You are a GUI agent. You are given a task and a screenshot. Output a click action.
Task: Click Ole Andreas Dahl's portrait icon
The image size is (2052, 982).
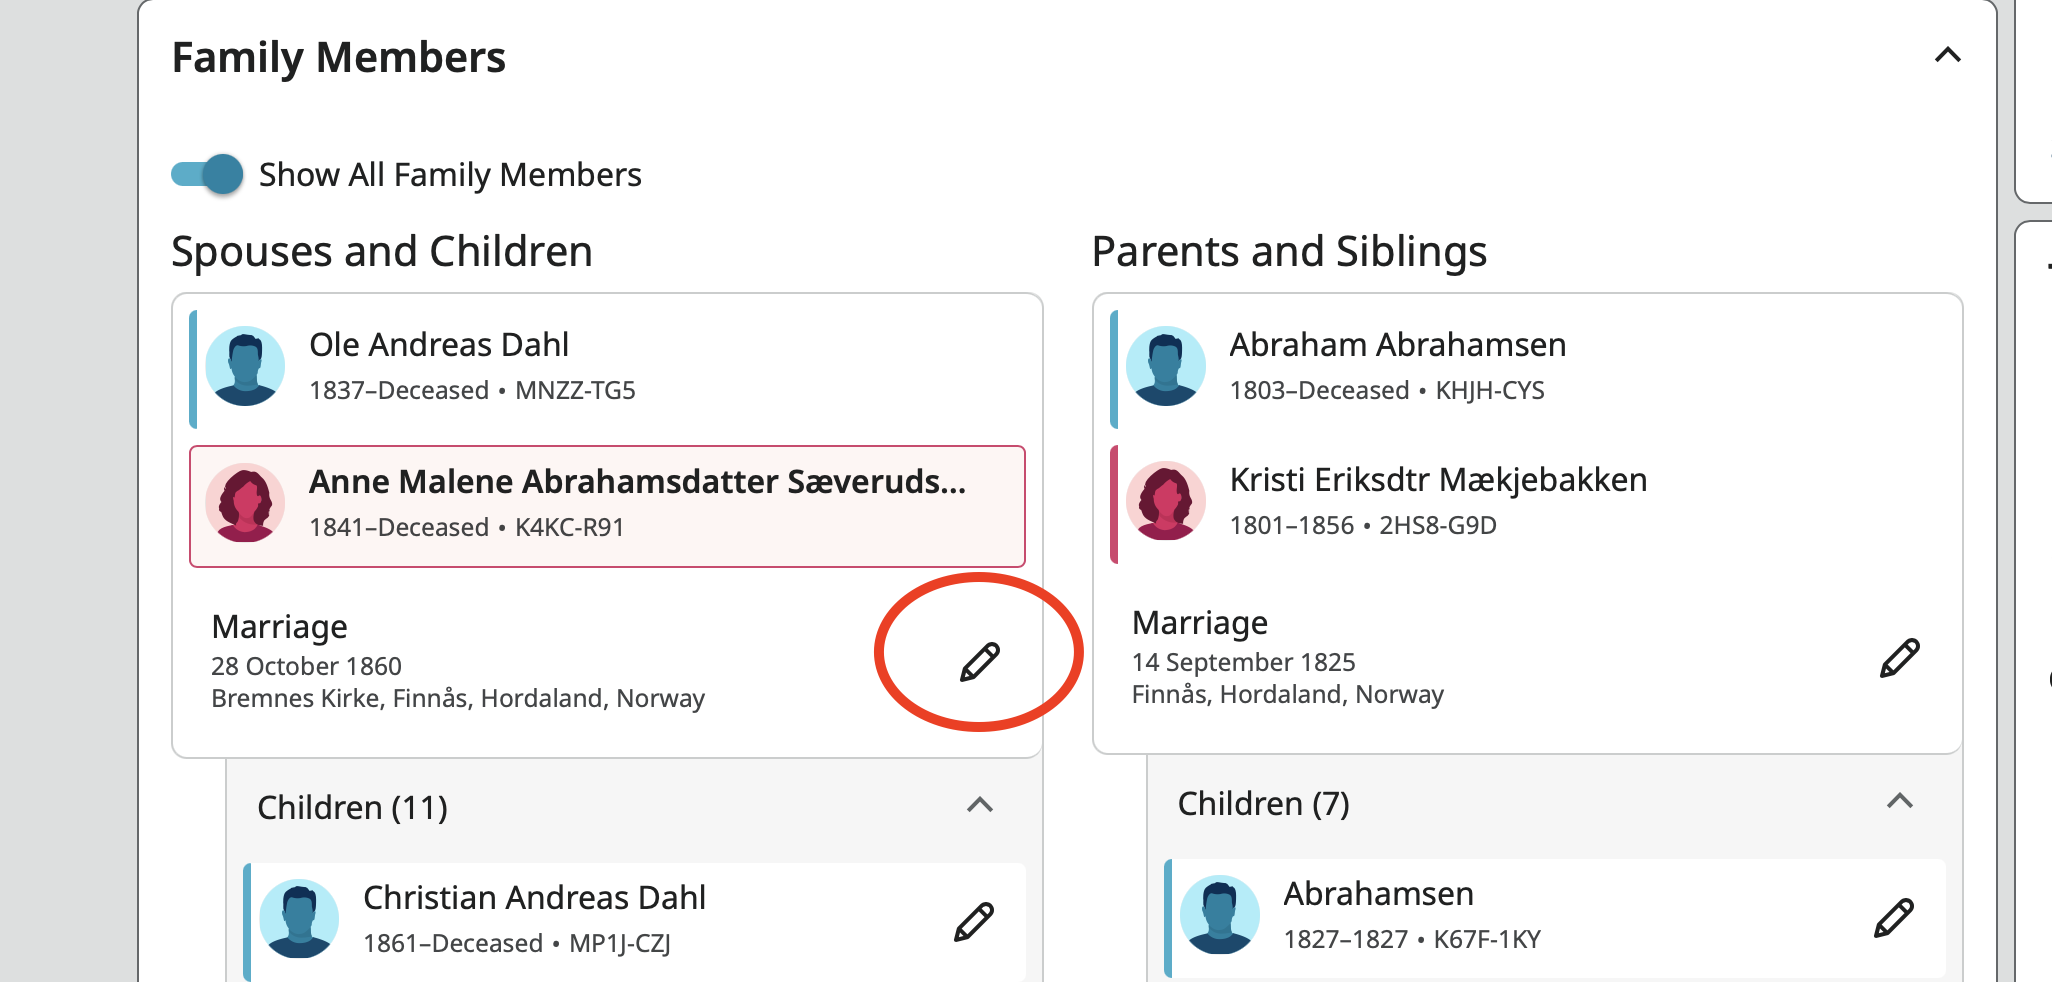[x=245, y=366]
